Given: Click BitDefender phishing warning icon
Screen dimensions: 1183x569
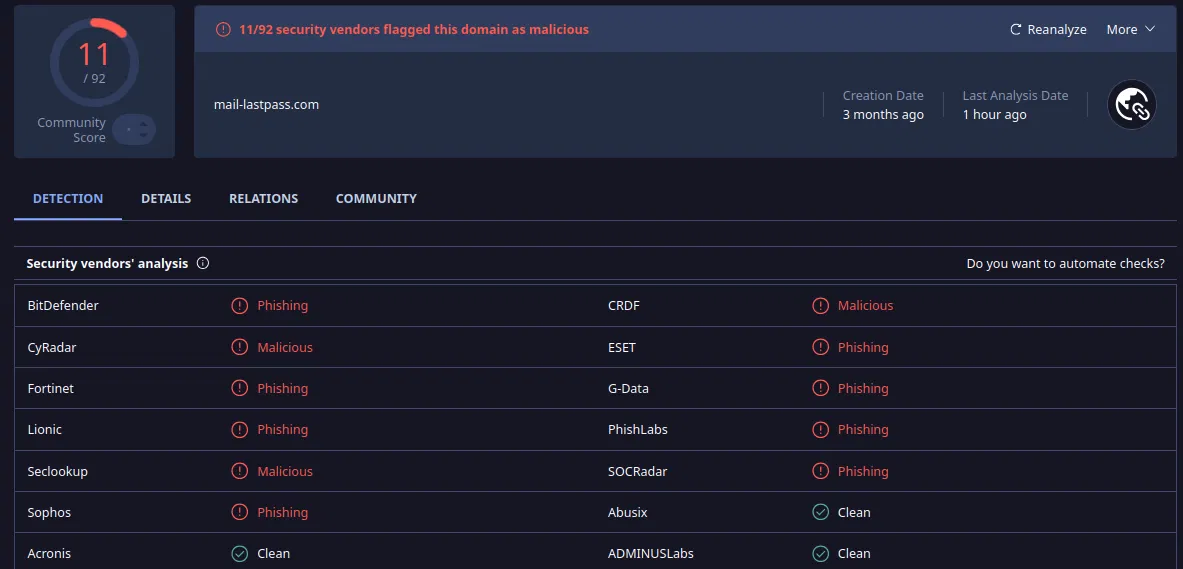Looking at the screenshot, I should tap(239, 306).
